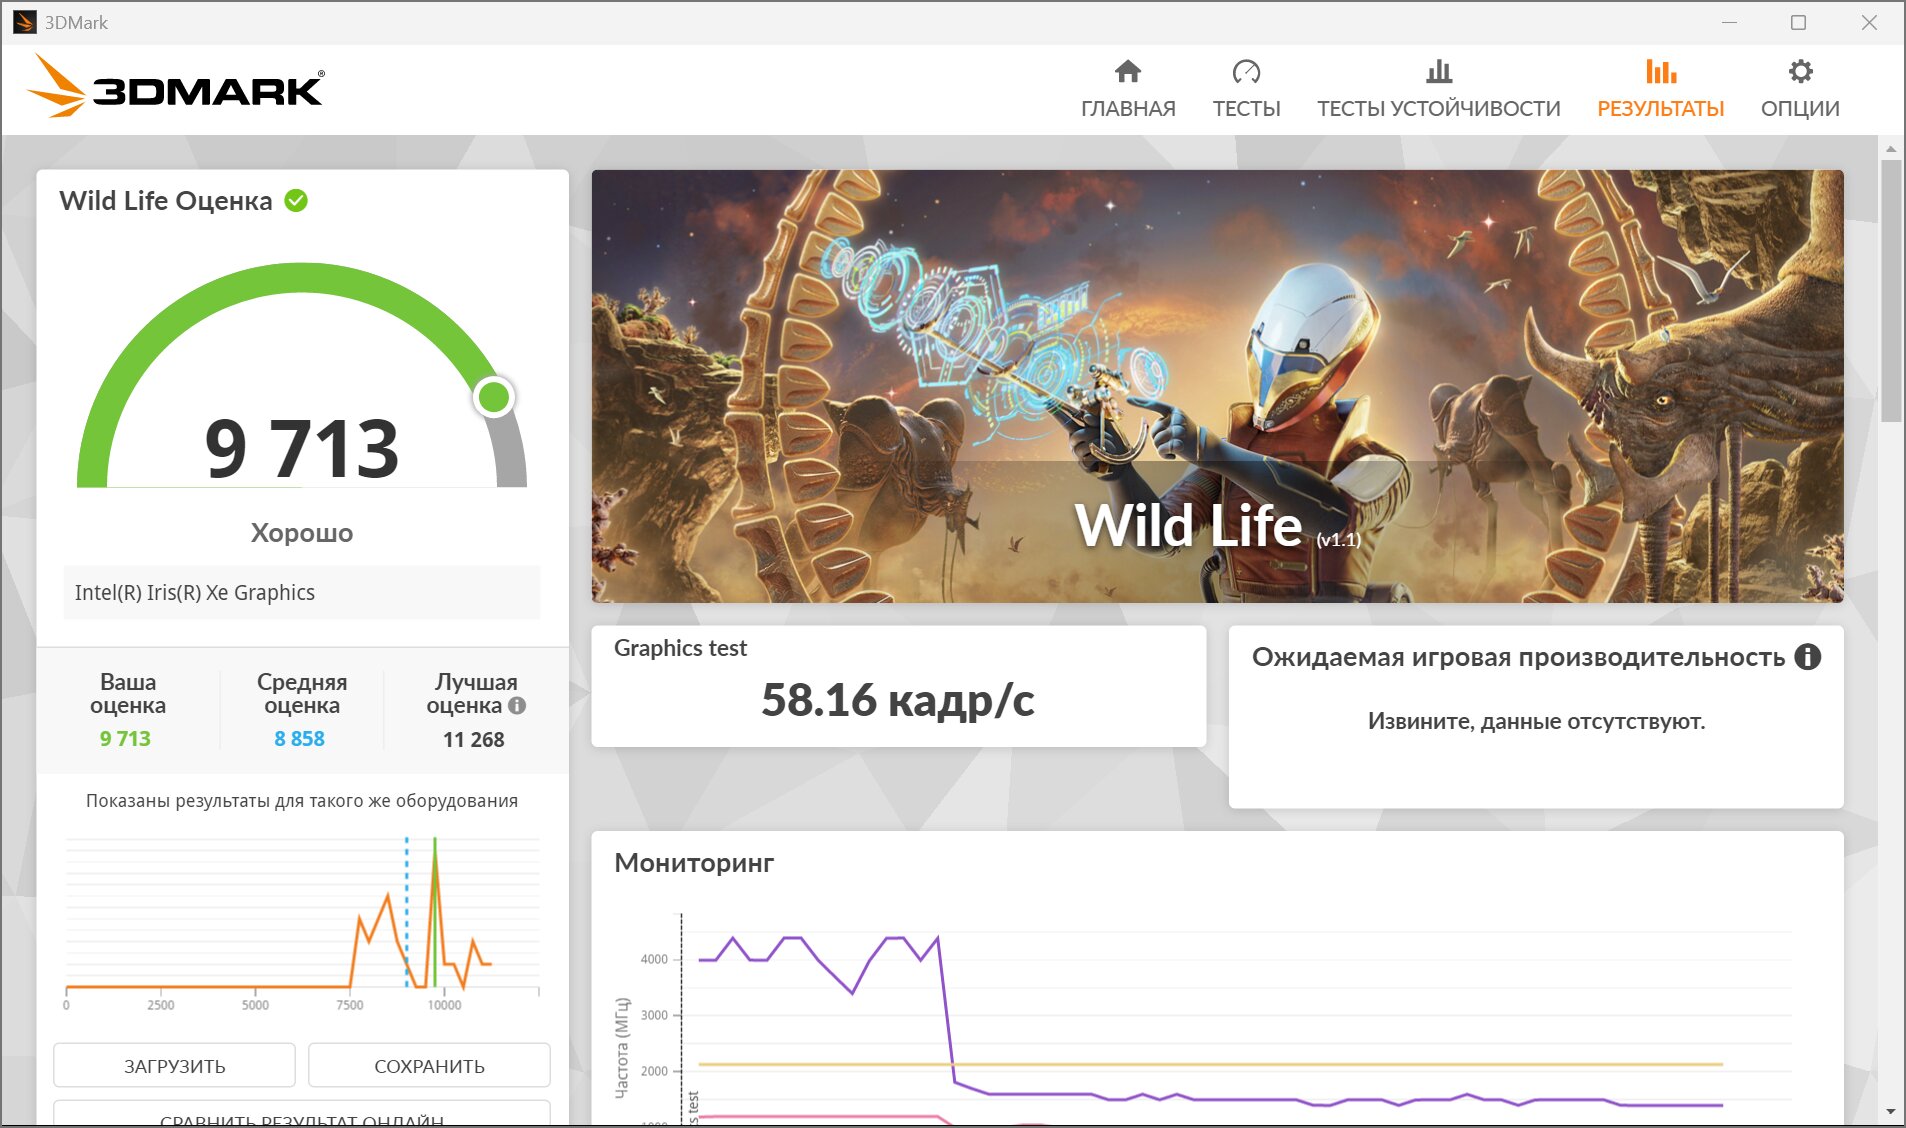
Task: Click the Intel(R) Iris(R) Xe Graphics label
Action: (x=195, y=592)
